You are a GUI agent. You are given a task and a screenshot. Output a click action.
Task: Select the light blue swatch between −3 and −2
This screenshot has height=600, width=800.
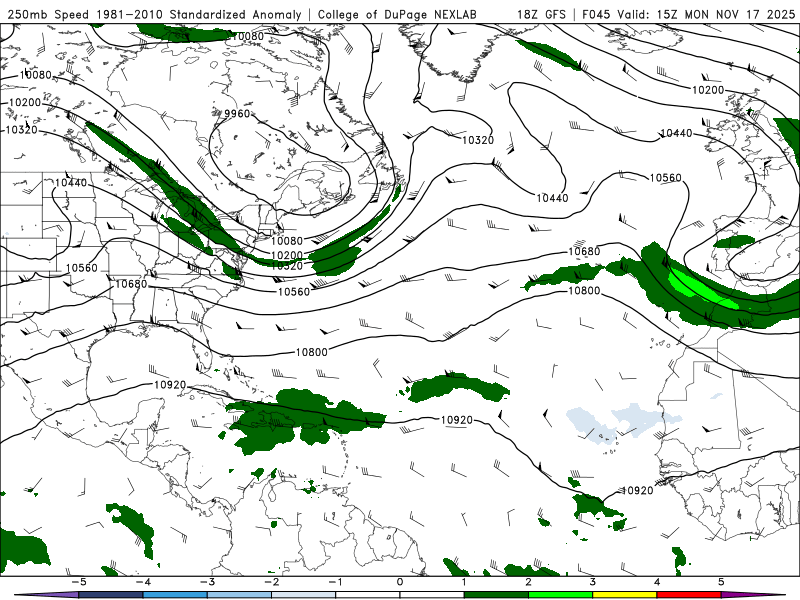[239, 595]
